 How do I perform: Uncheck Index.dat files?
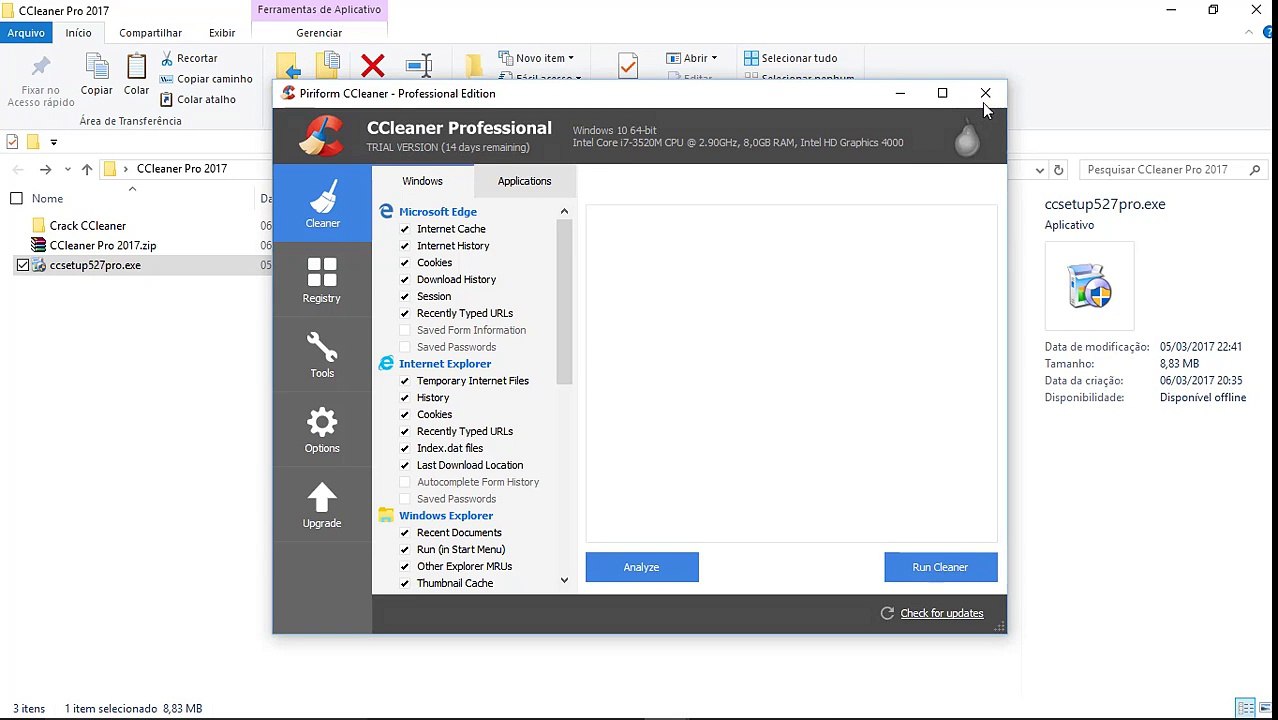pos(405,448)
